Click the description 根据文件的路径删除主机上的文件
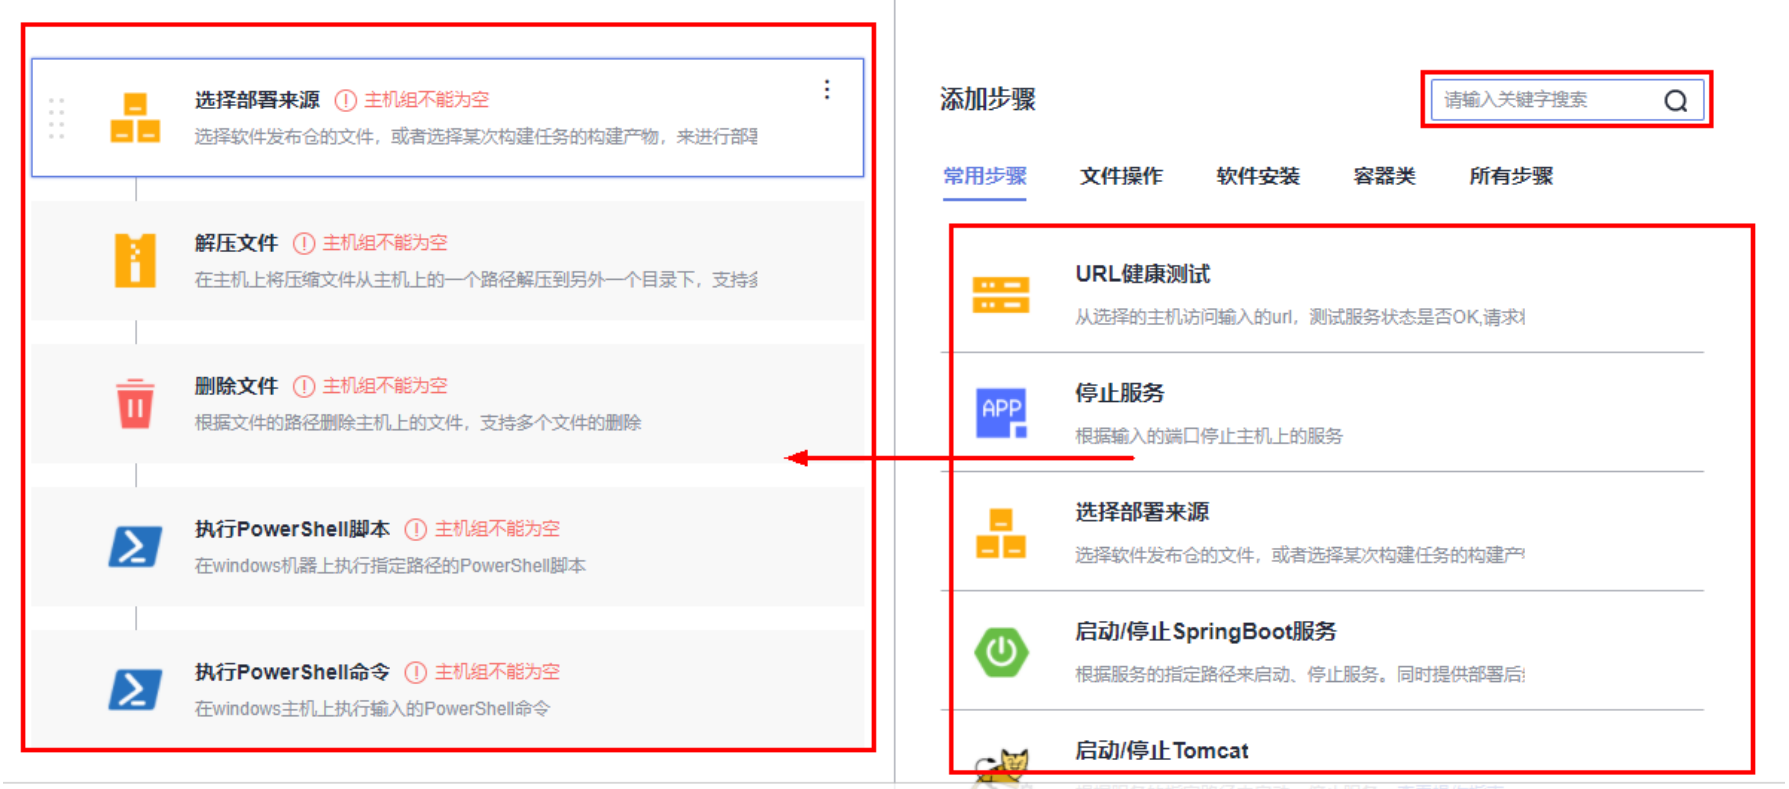 click(x=418, y=423)
